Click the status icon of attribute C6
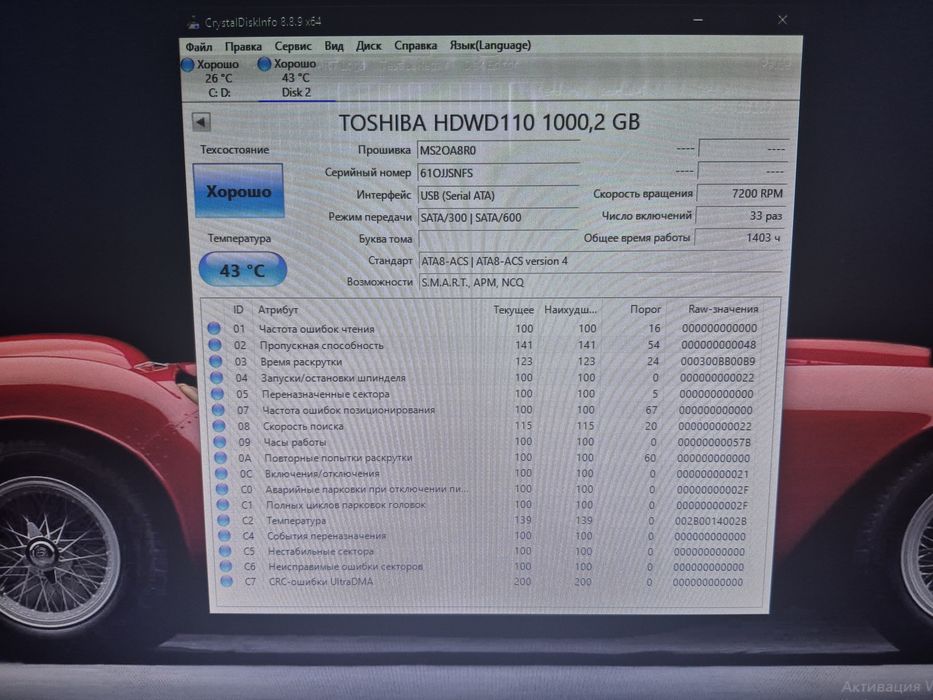The height and width of the screenshot is (700, 933). 226,566
